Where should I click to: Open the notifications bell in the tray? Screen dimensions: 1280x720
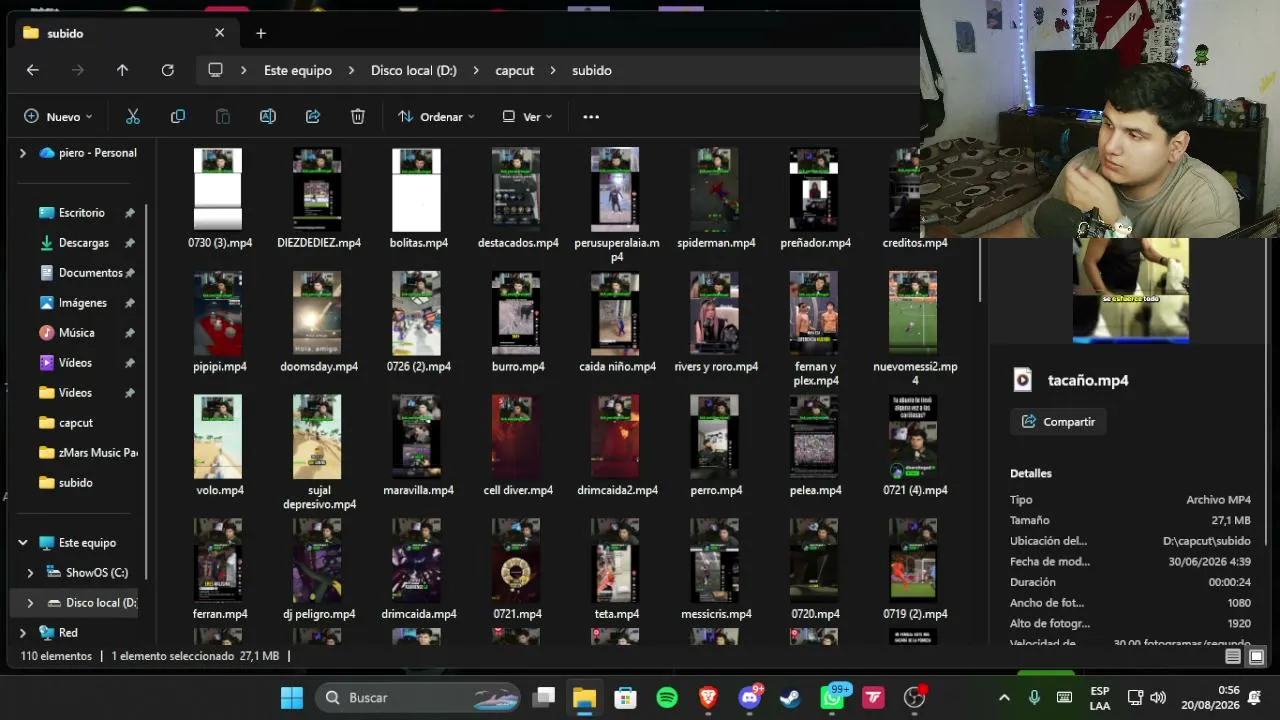coord(1255,697)
